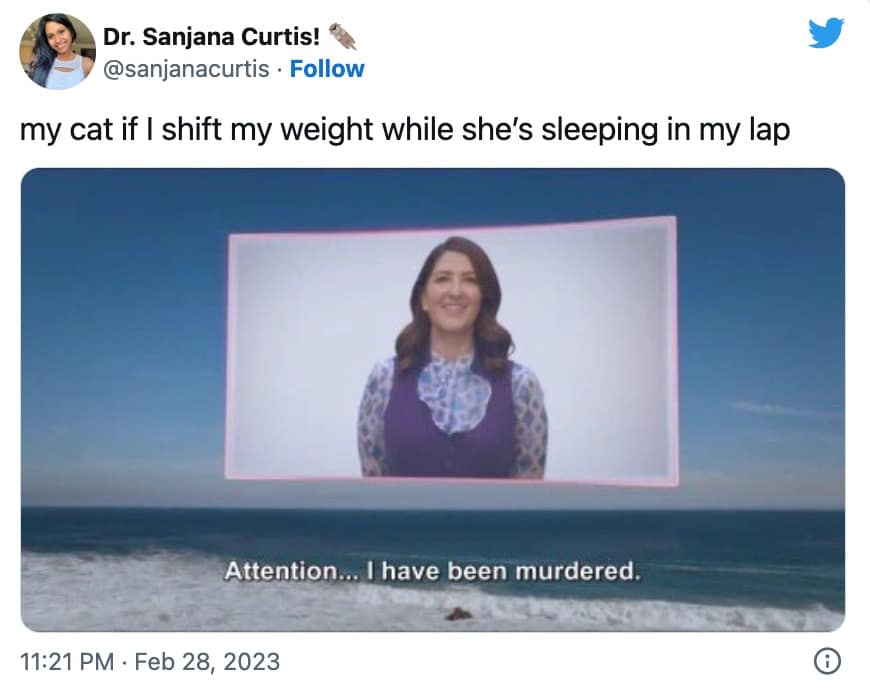Screen dimensions: 870x692
Task: Open the 11:21 PM timestamp link
Action: pos(67,661)
